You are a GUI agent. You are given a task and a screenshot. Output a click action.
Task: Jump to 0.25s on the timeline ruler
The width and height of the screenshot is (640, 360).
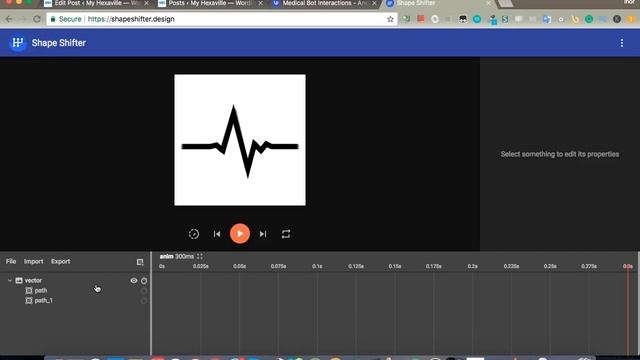[x=550, y=266]
